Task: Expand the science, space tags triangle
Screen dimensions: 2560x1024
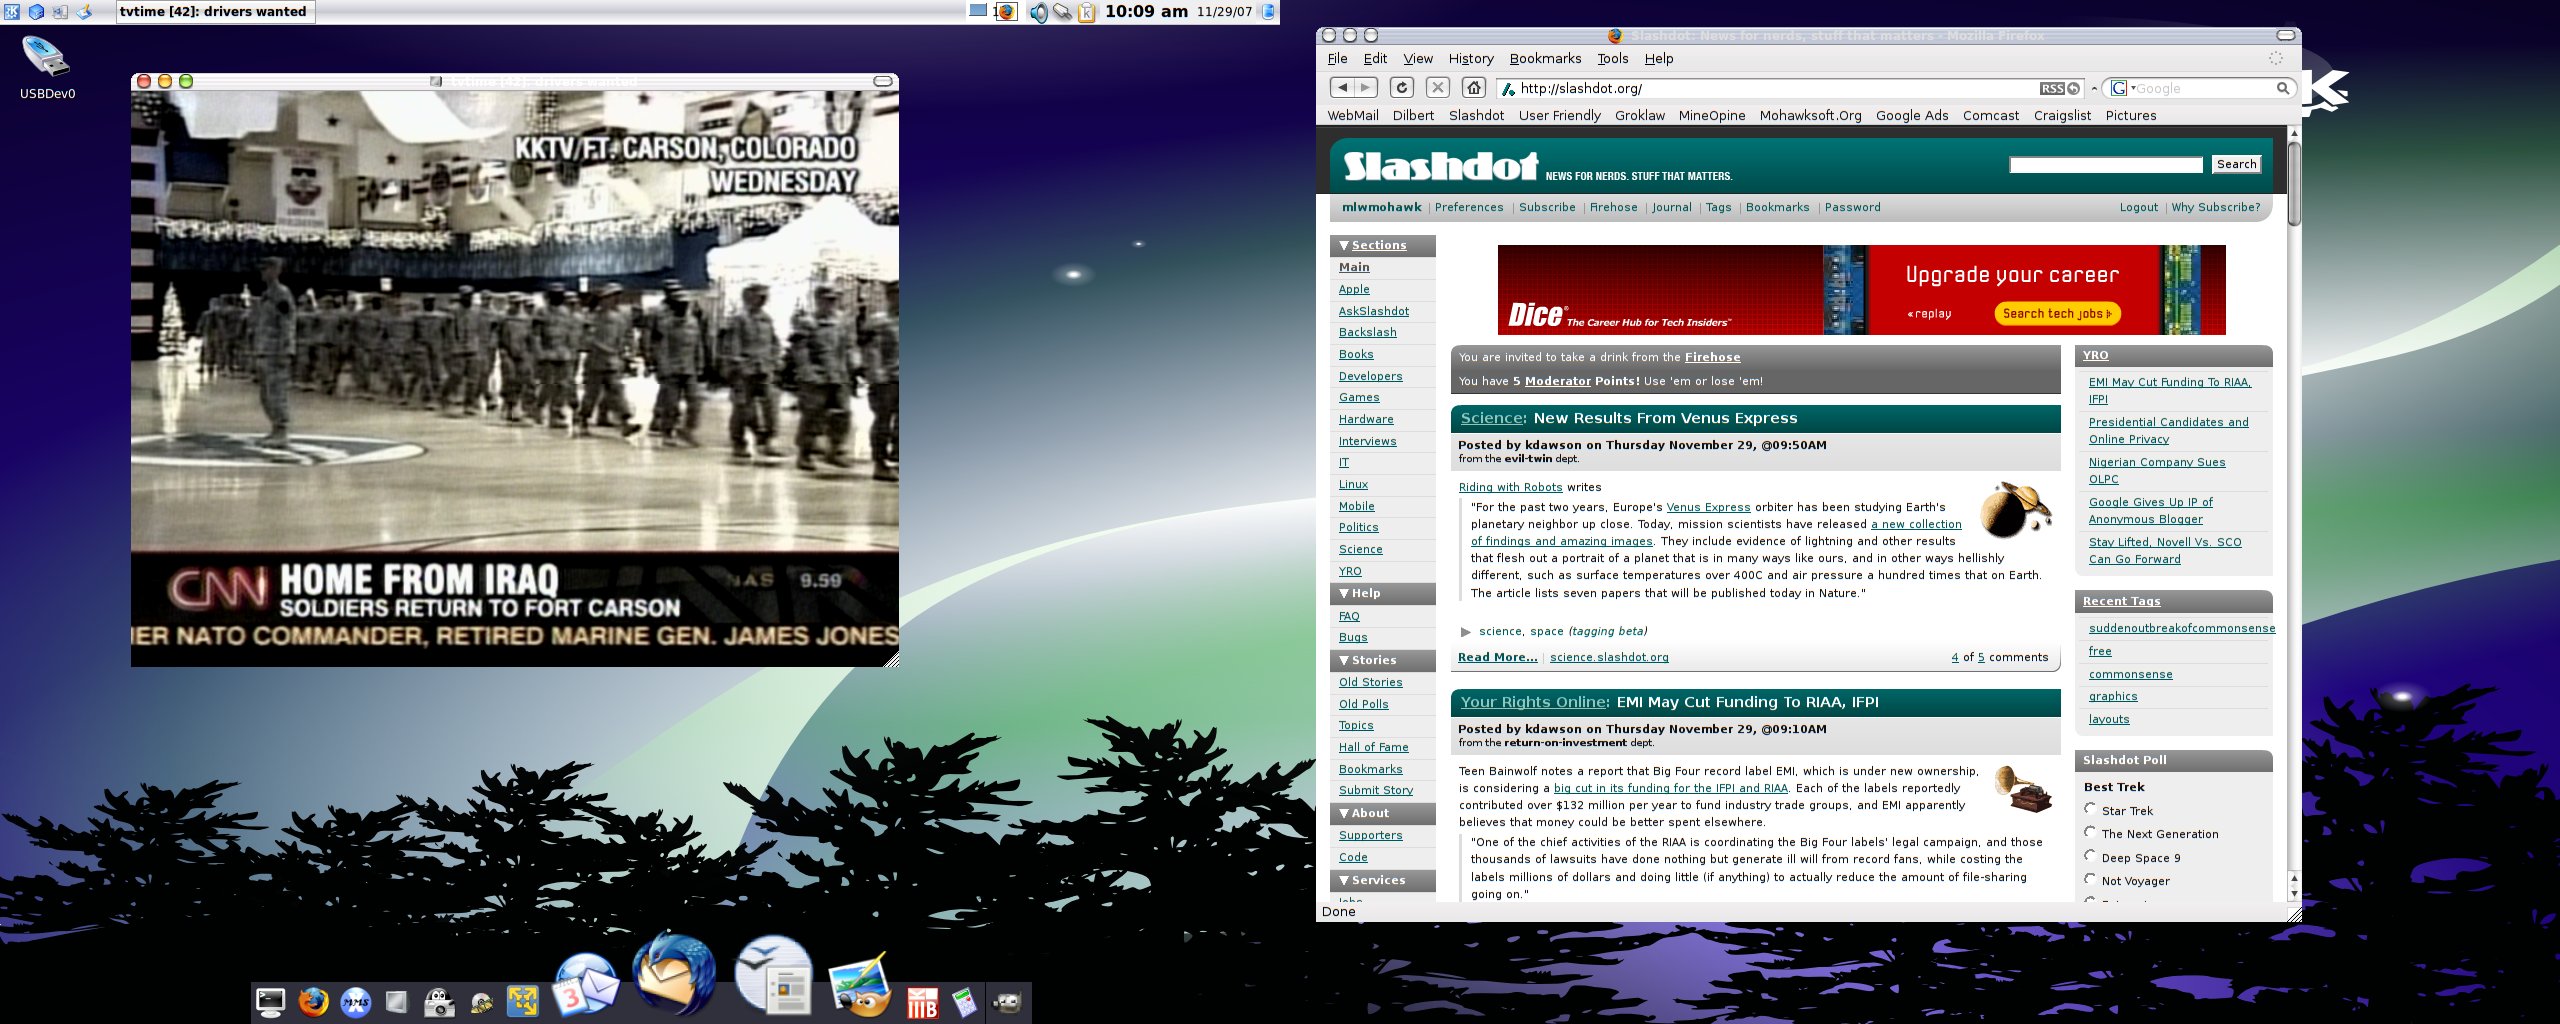Action: [1465, 632]
